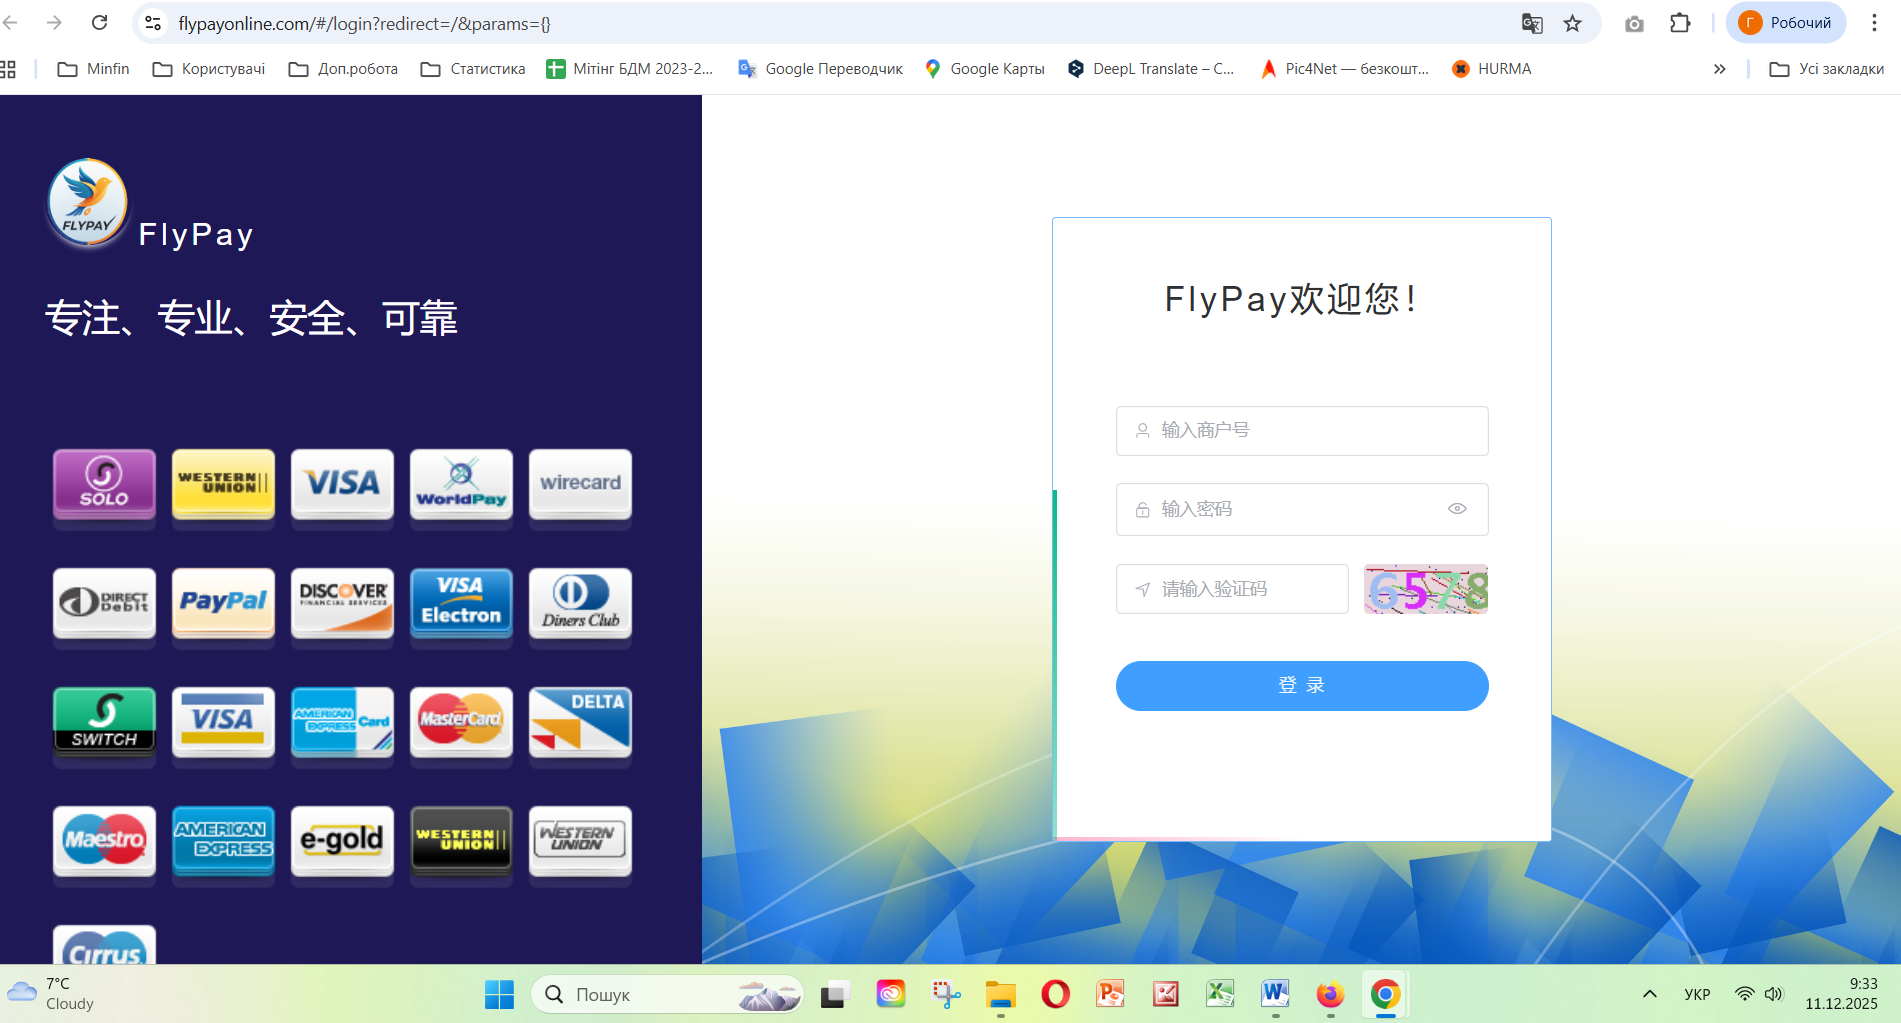This screenshot has width=1901, height=1023.
Task: Click the Visa icon beside Switch
Action: click(x=223, y=722)
